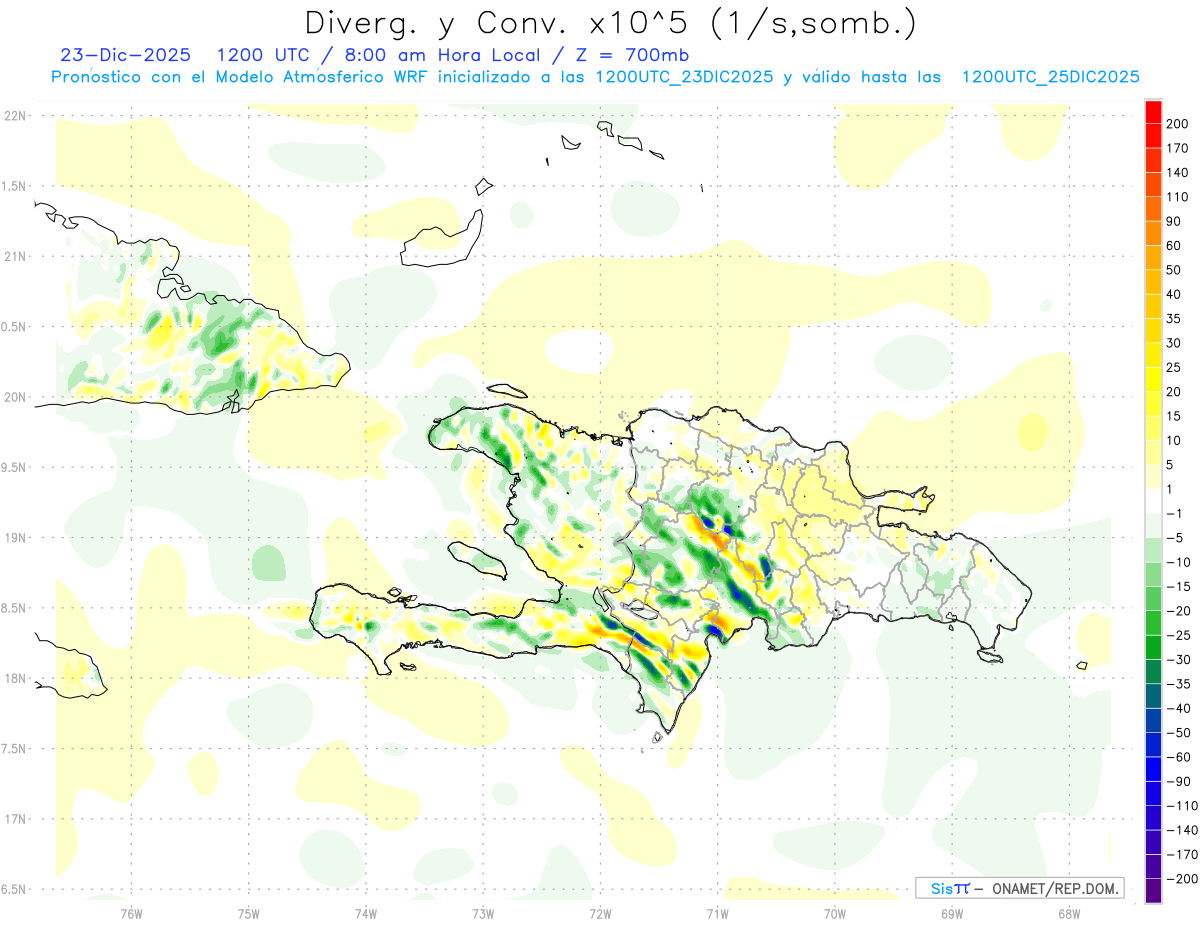This screenshot has height=927, width=1200.
Task: Click the '74W' longitude label
Action: tap(366, 913)
